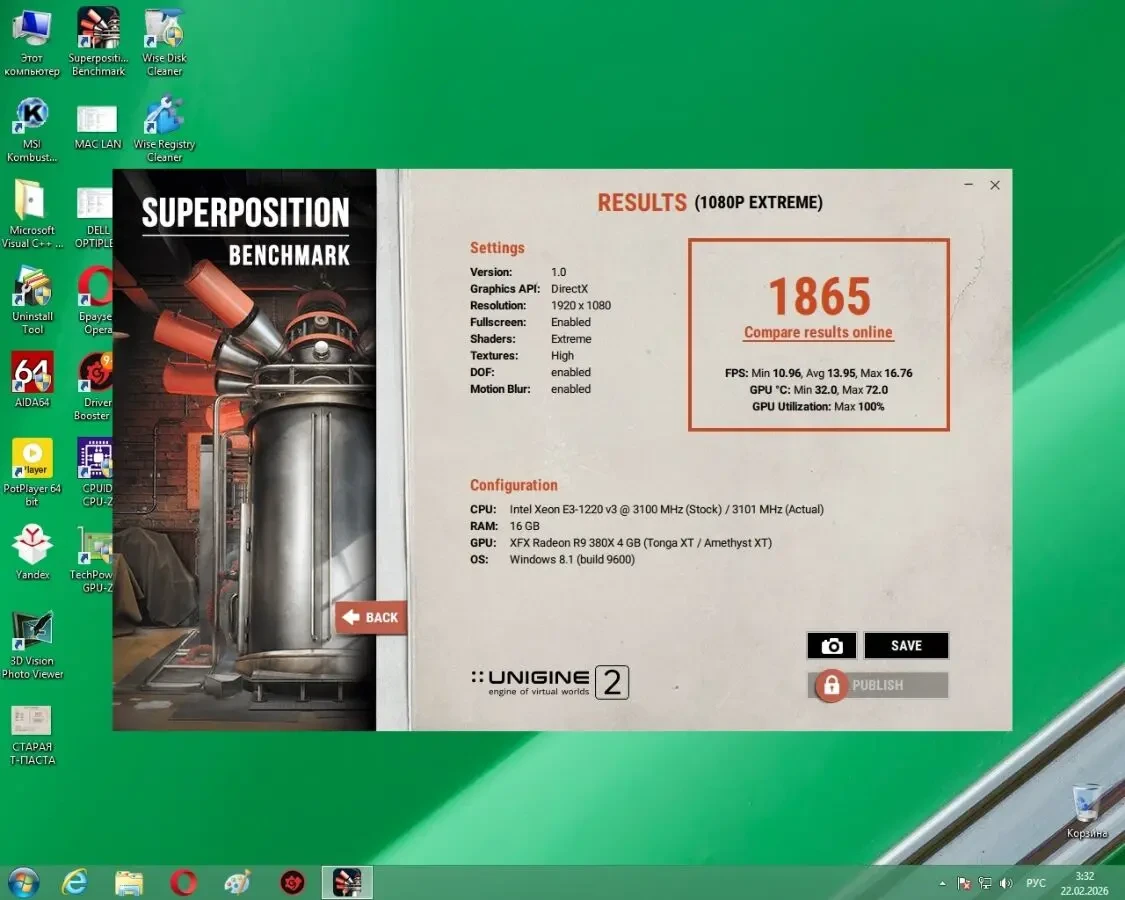The height and width of the screenshot is (900, 1125).
Task: Click the locked PUBLISH button
Action: pos(877,685)
